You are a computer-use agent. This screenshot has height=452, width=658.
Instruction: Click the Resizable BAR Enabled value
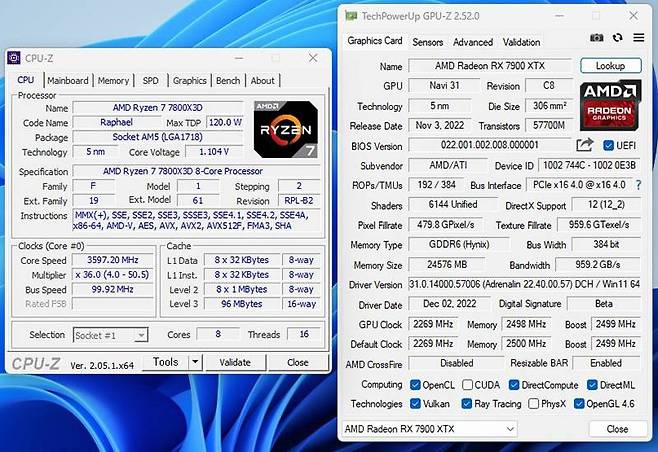click(606, 363)
